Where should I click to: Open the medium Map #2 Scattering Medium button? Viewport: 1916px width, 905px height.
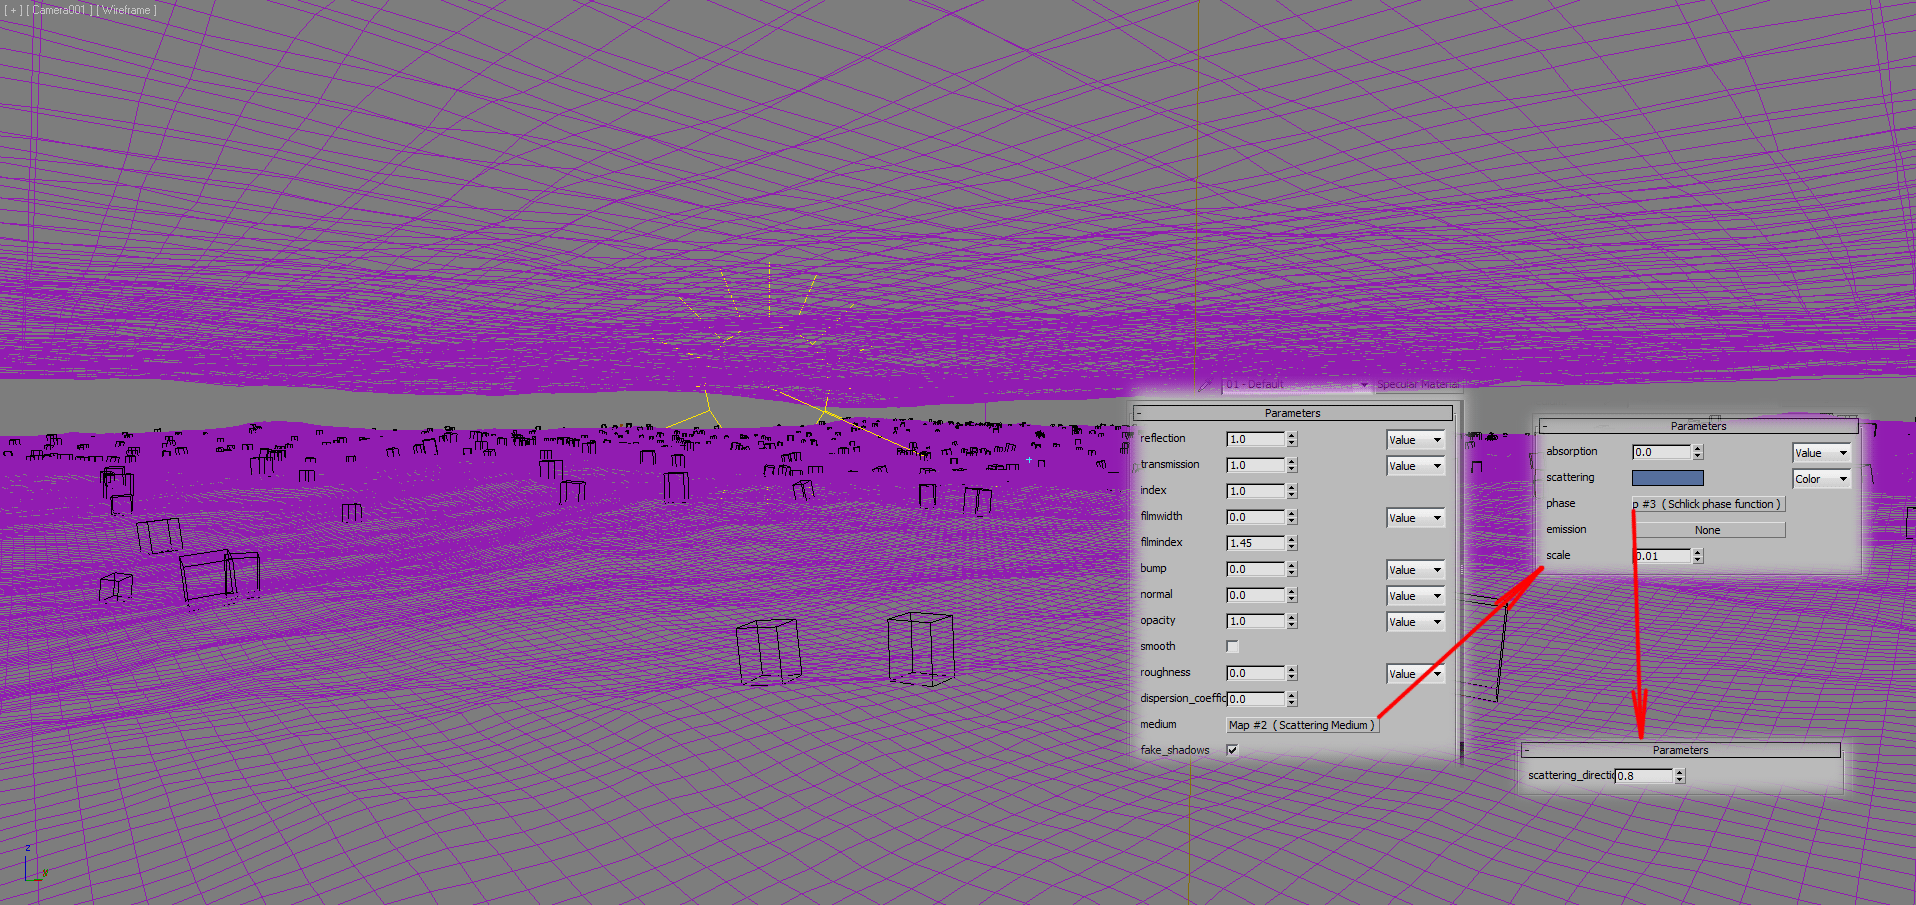[x=1302, y=725]
